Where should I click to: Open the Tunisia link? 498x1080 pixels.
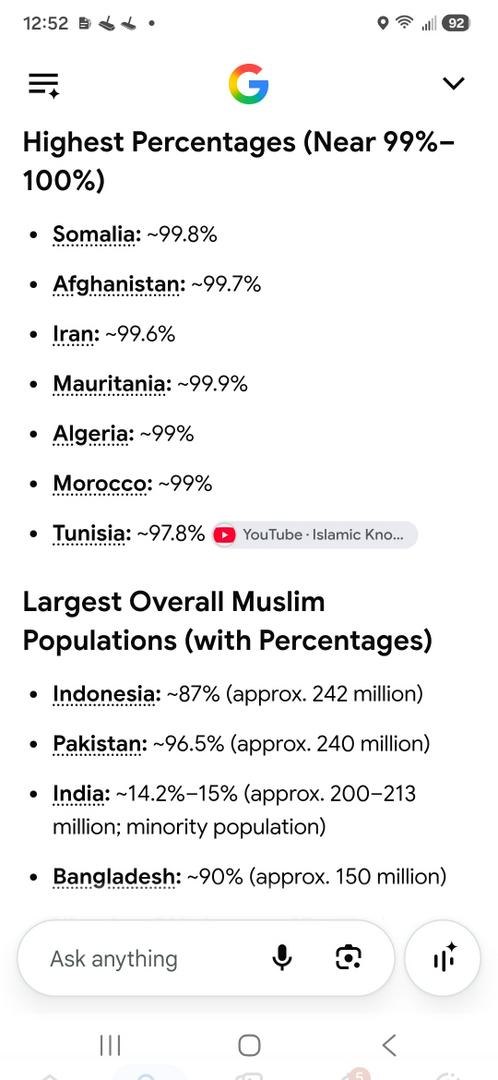[92, 534]
